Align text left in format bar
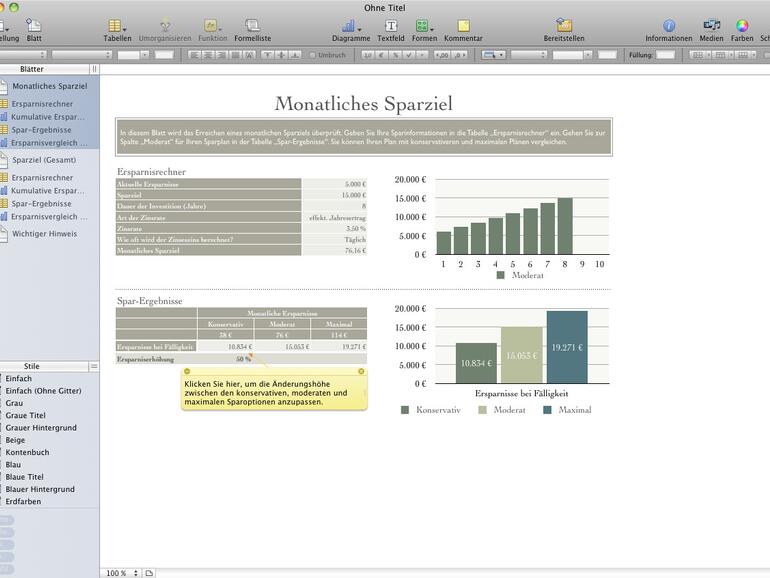770x578 pixels. 194,55
